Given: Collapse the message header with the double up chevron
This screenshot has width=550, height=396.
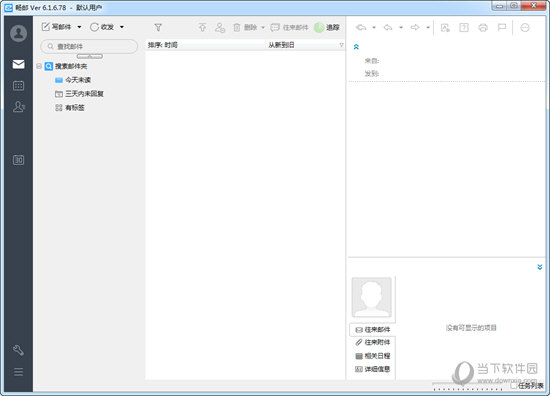Looking at the screenshot, I should coord(356,47).
